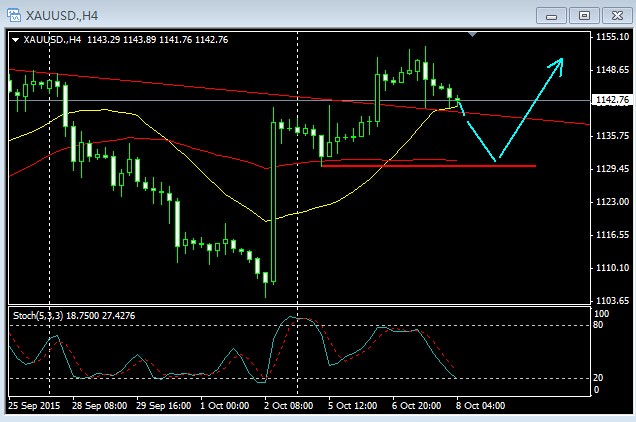The image size is (636, 422).
Task: Click the 1148.65 price scale value
Action: 612,70
